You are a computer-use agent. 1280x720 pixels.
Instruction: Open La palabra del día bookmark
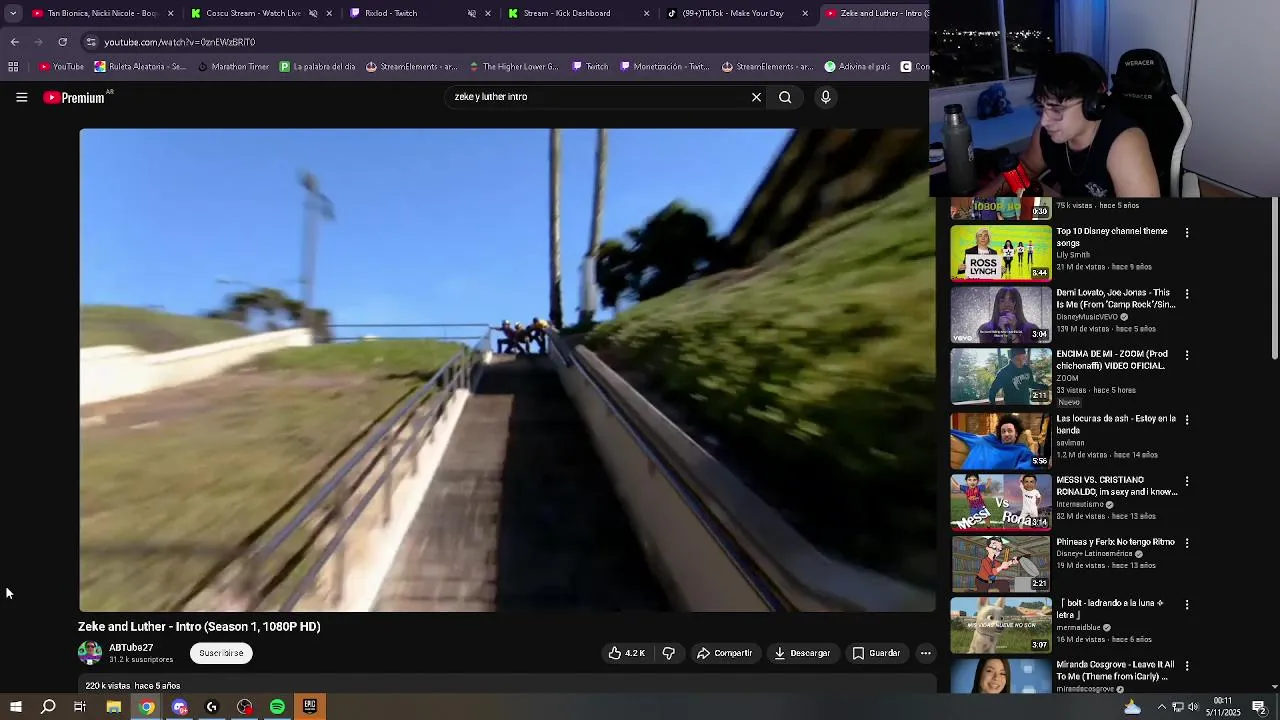click(x=317, y=67)
